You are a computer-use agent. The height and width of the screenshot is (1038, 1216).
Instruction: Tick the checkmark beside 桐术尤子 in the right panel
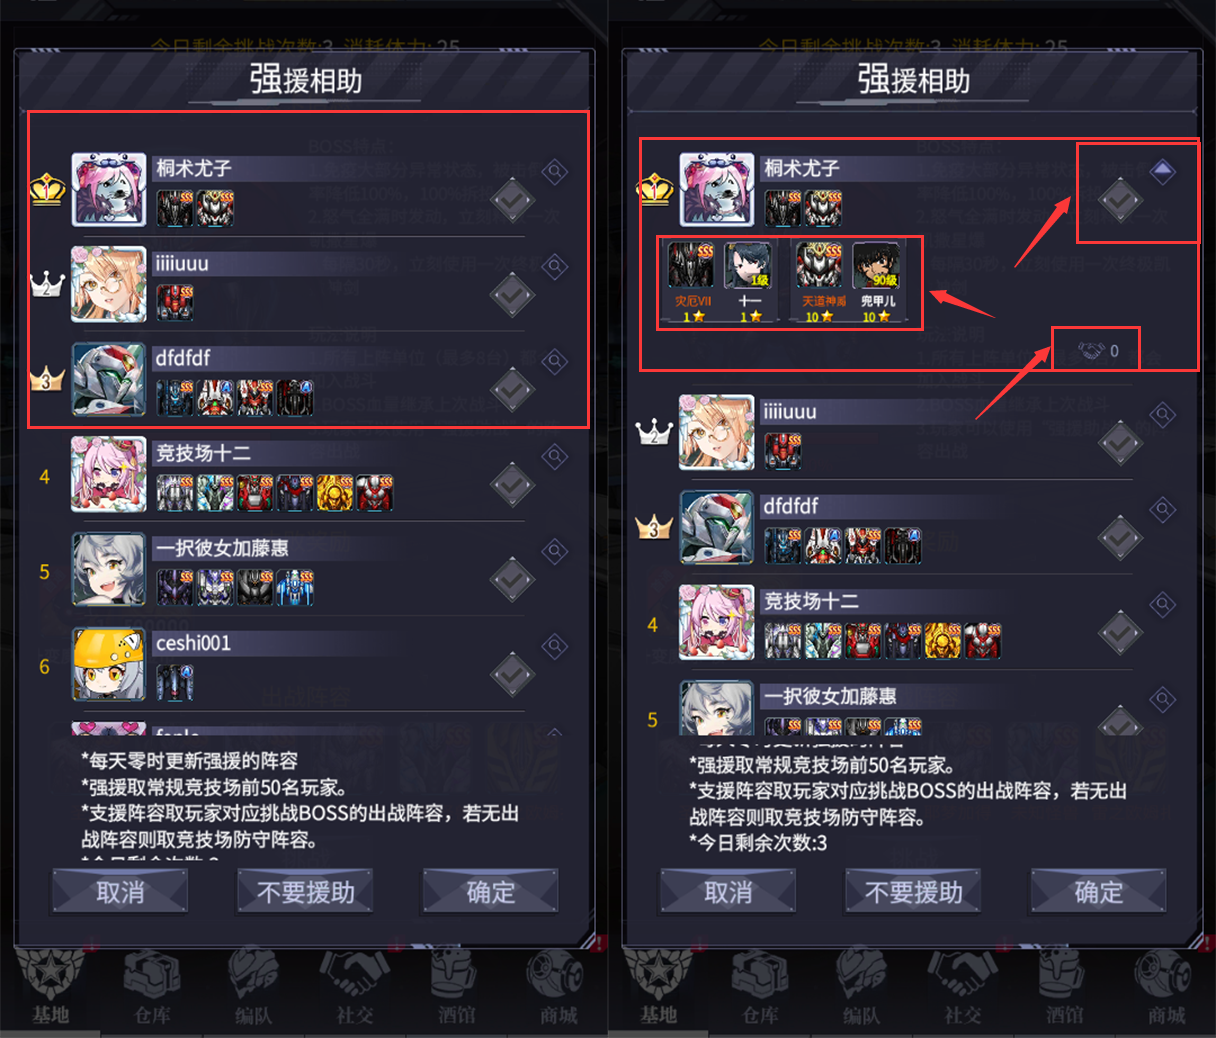1120,200
